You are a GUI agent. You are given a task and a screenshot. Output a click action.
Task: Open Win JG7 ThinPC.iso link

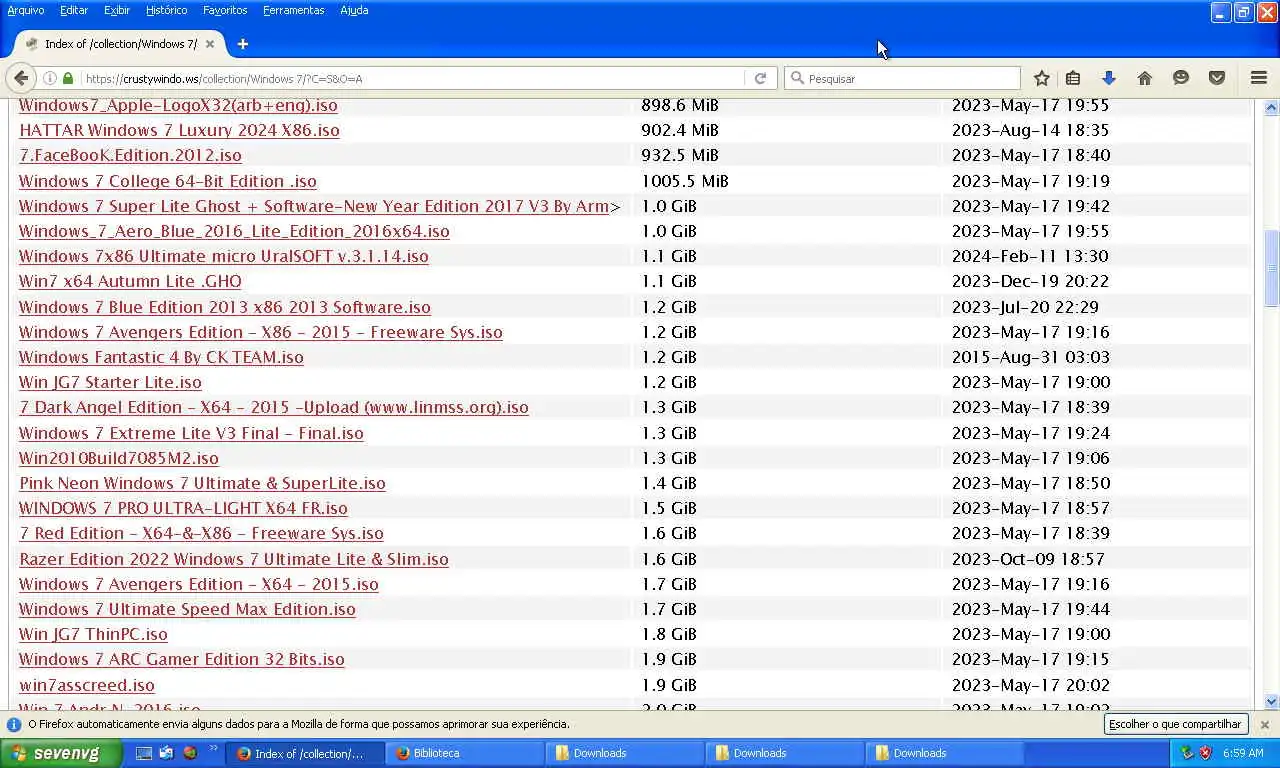click(93, 634)
